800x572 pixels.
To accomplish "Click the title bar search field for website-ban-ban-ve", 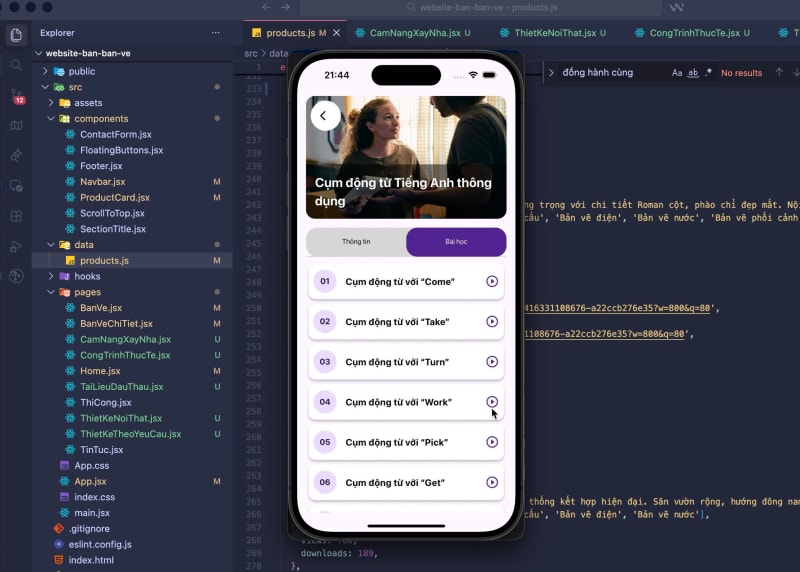I will [x=481, y=7].
